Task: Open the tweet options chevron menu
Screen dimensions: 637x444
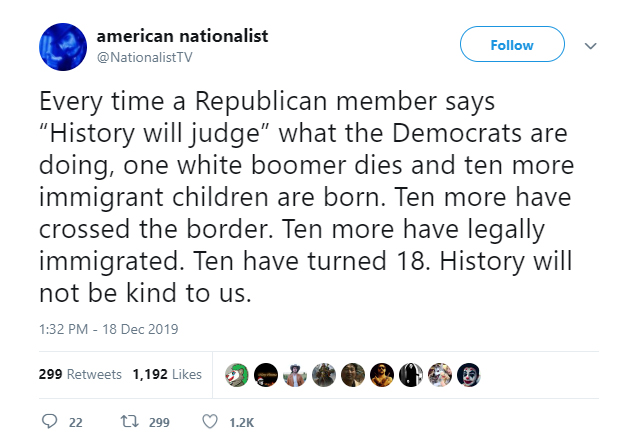Action: click(x=589, y=45)
